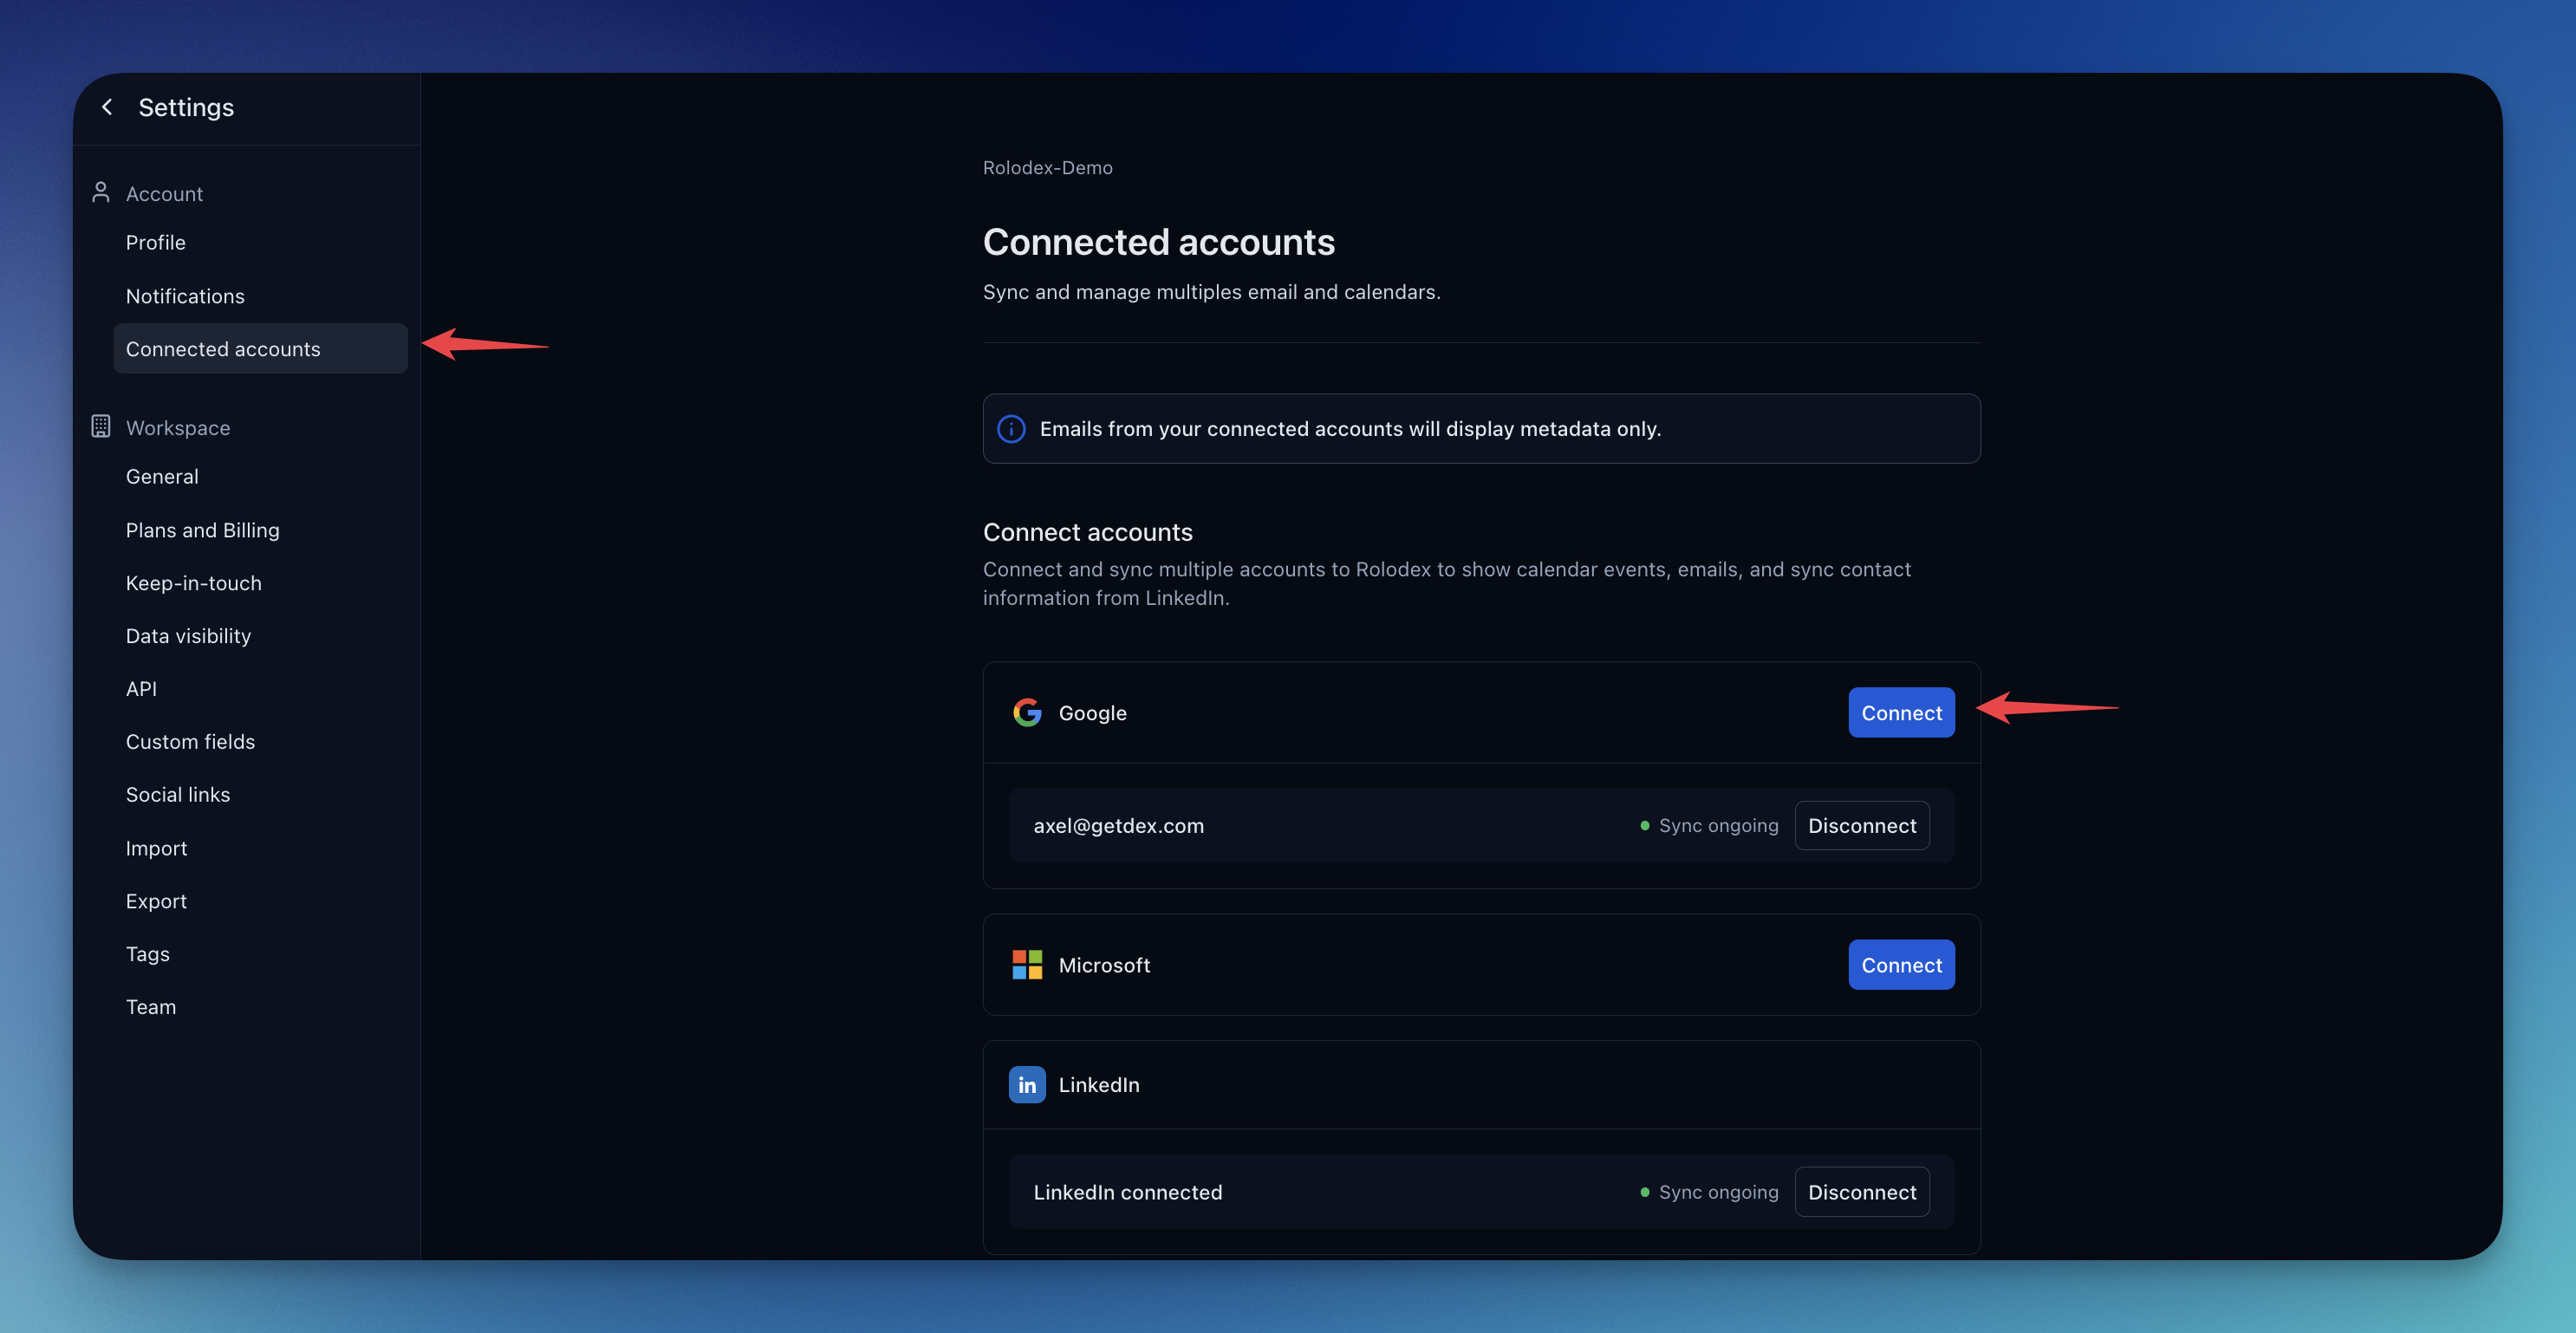The height and width of the screenshot is (1333, 2576).
Task: Disconnect axel@getdex.com account
Action: click(1861, 826)
